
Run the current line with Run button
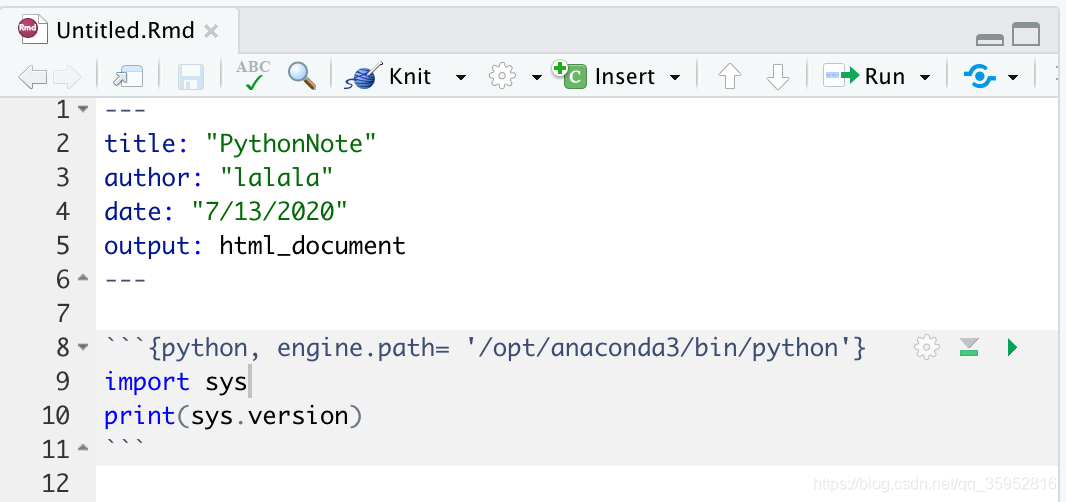pos(864,76)
